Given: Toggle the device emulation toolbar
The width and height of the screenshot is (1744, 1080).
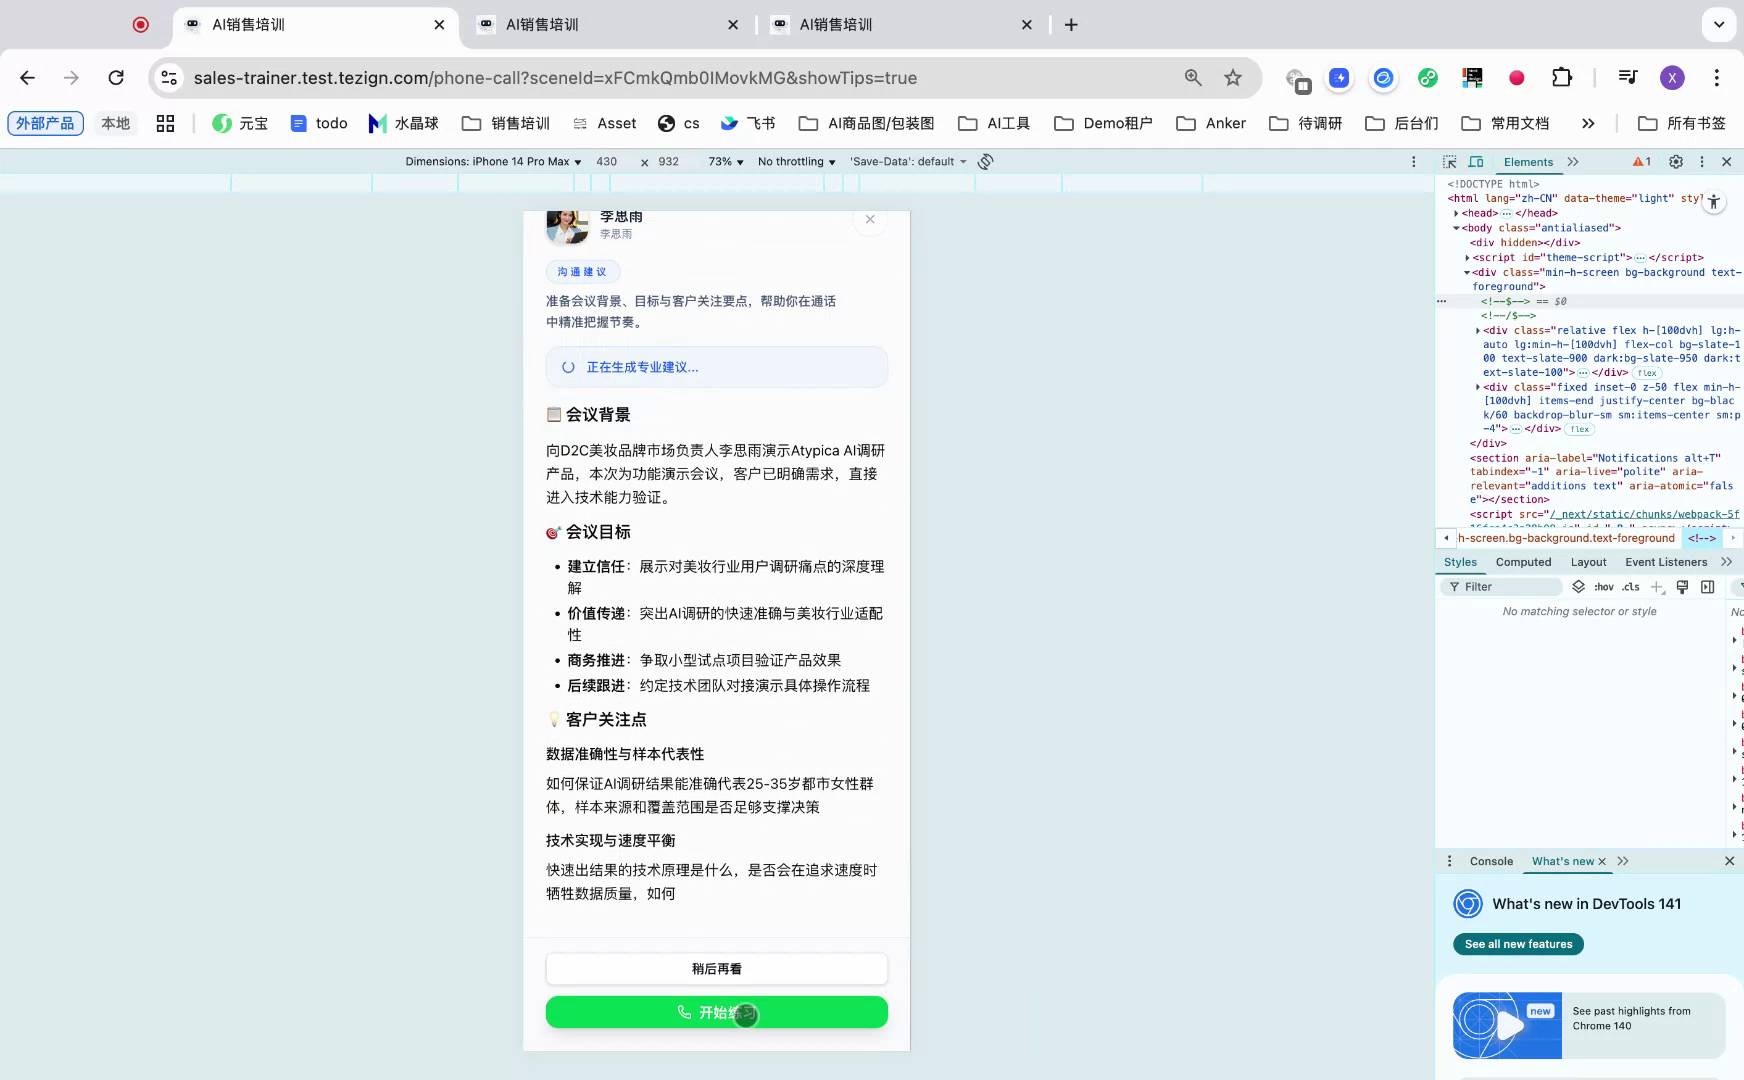Looking at the screenshot, I should [x=1475, y=161].
